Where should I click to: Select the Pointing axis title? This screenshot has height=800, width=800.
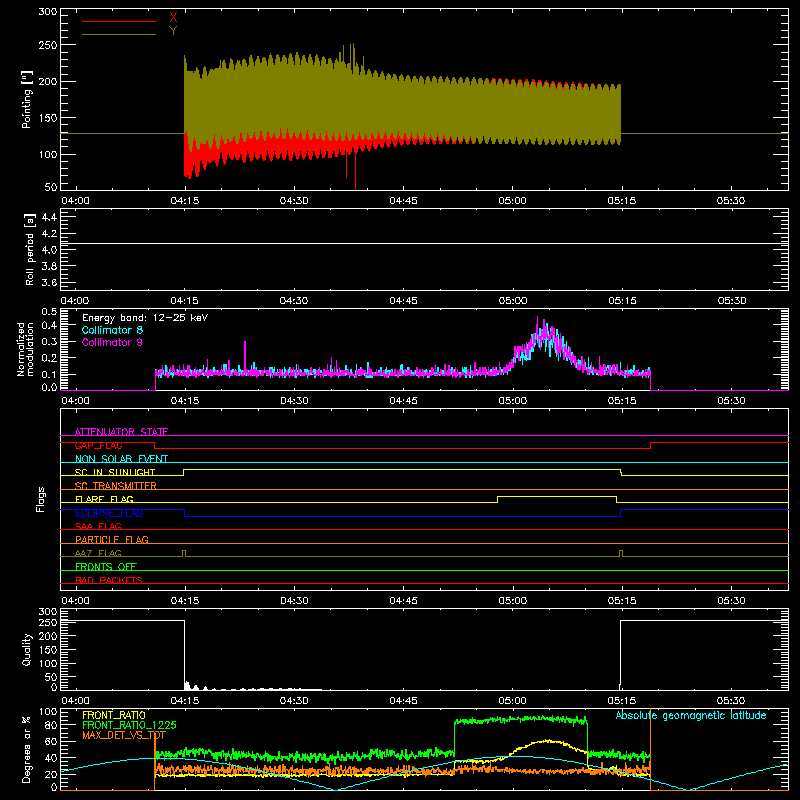pyautogui.click(x=27, y=99)
